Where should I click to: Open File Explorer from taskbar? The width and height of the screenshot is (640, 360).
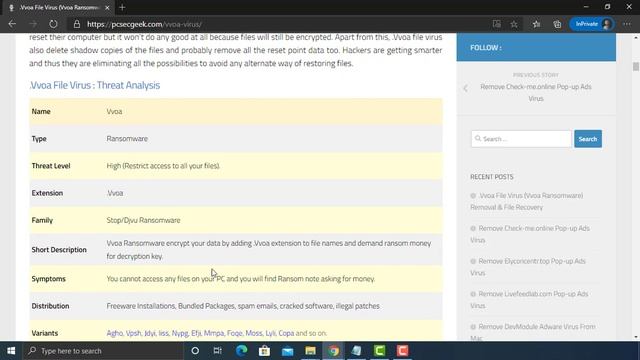pyautogui.click(x=310, y=351)
